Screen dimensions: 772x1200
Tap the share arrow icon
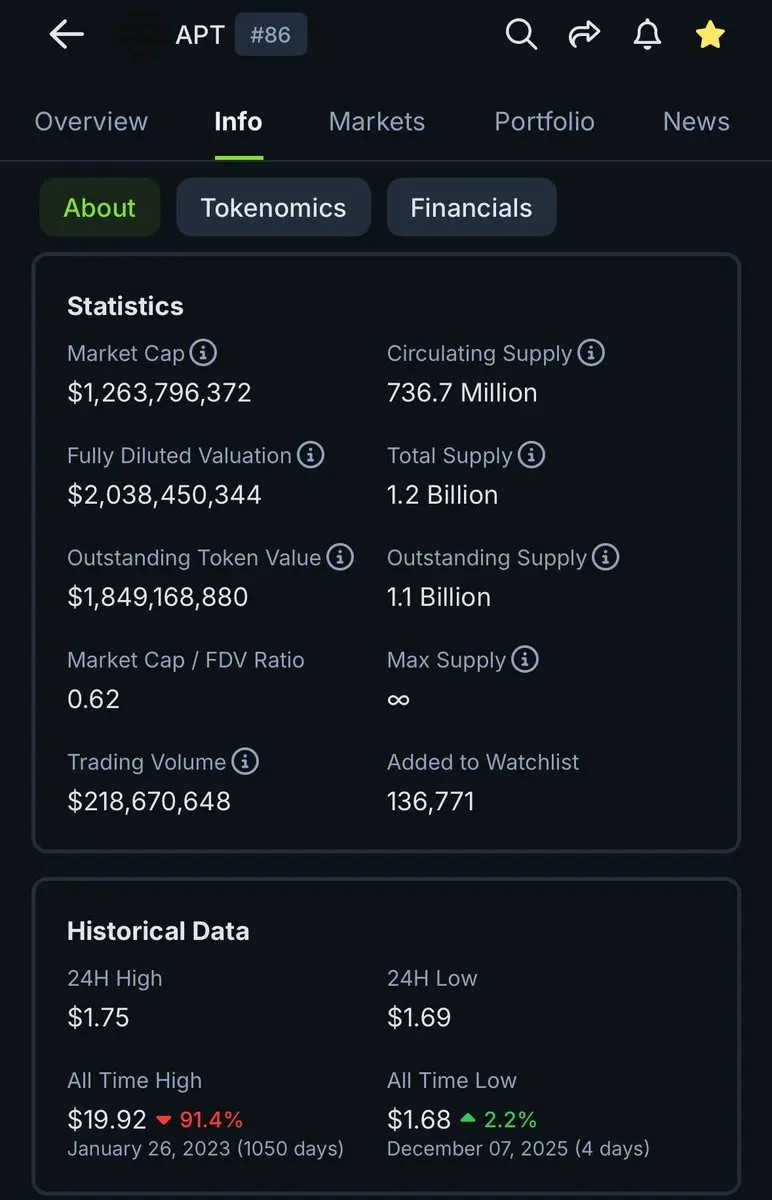tap(583, 35)
